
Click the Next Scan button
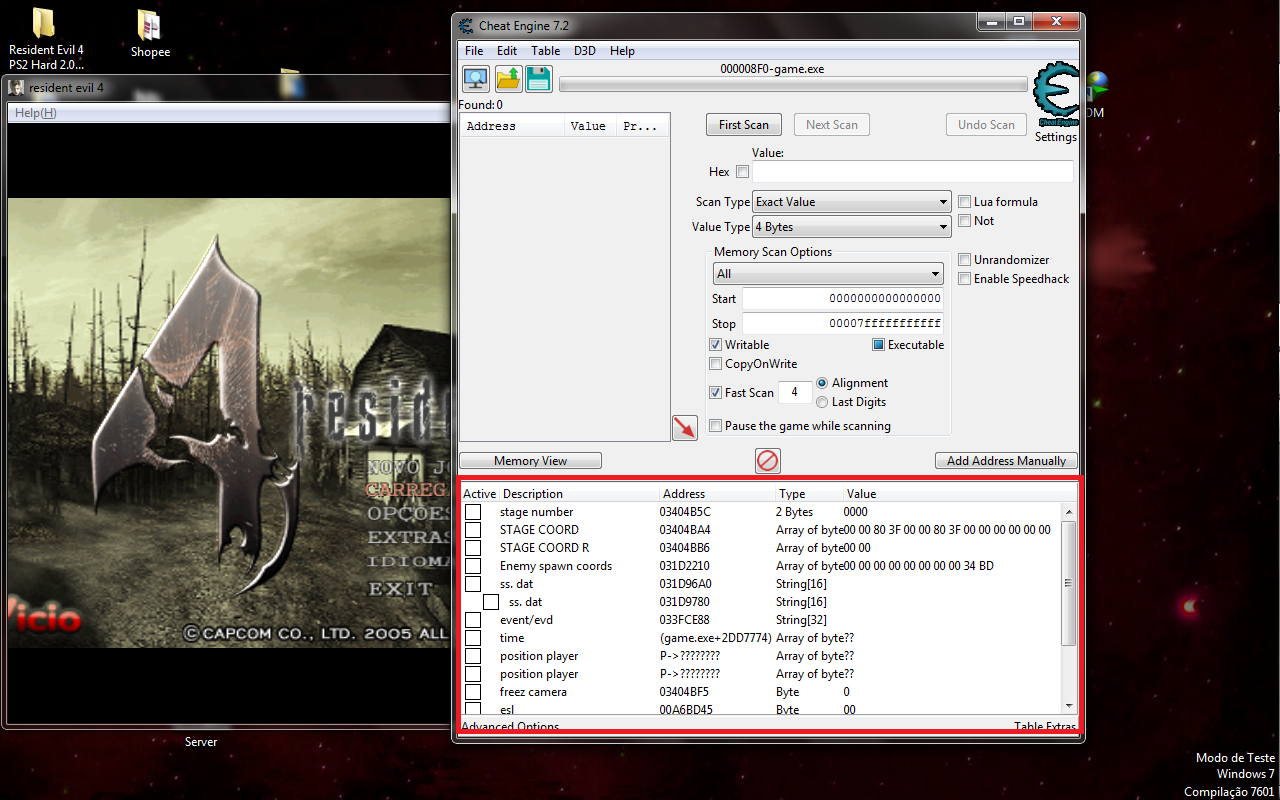point(832,125)
